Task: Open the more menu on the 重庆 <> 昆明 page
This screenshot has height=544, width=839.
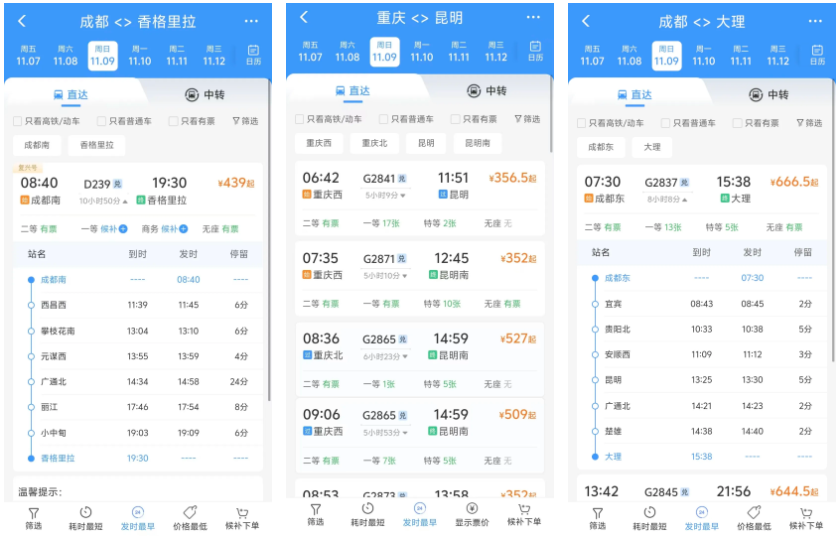Action: tap(533, 17)
